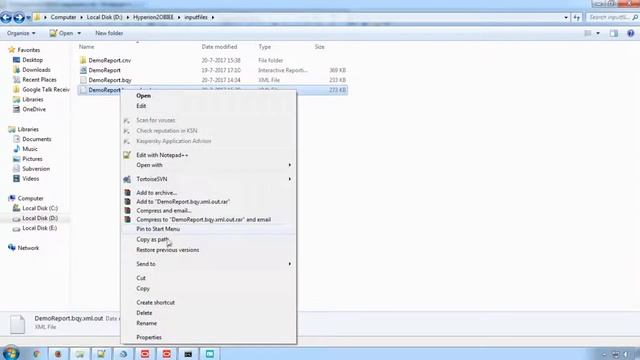The width and height of the screenshot is (640, 360).
Task: Select Restore previous versions
Action: tap(168, 250)
